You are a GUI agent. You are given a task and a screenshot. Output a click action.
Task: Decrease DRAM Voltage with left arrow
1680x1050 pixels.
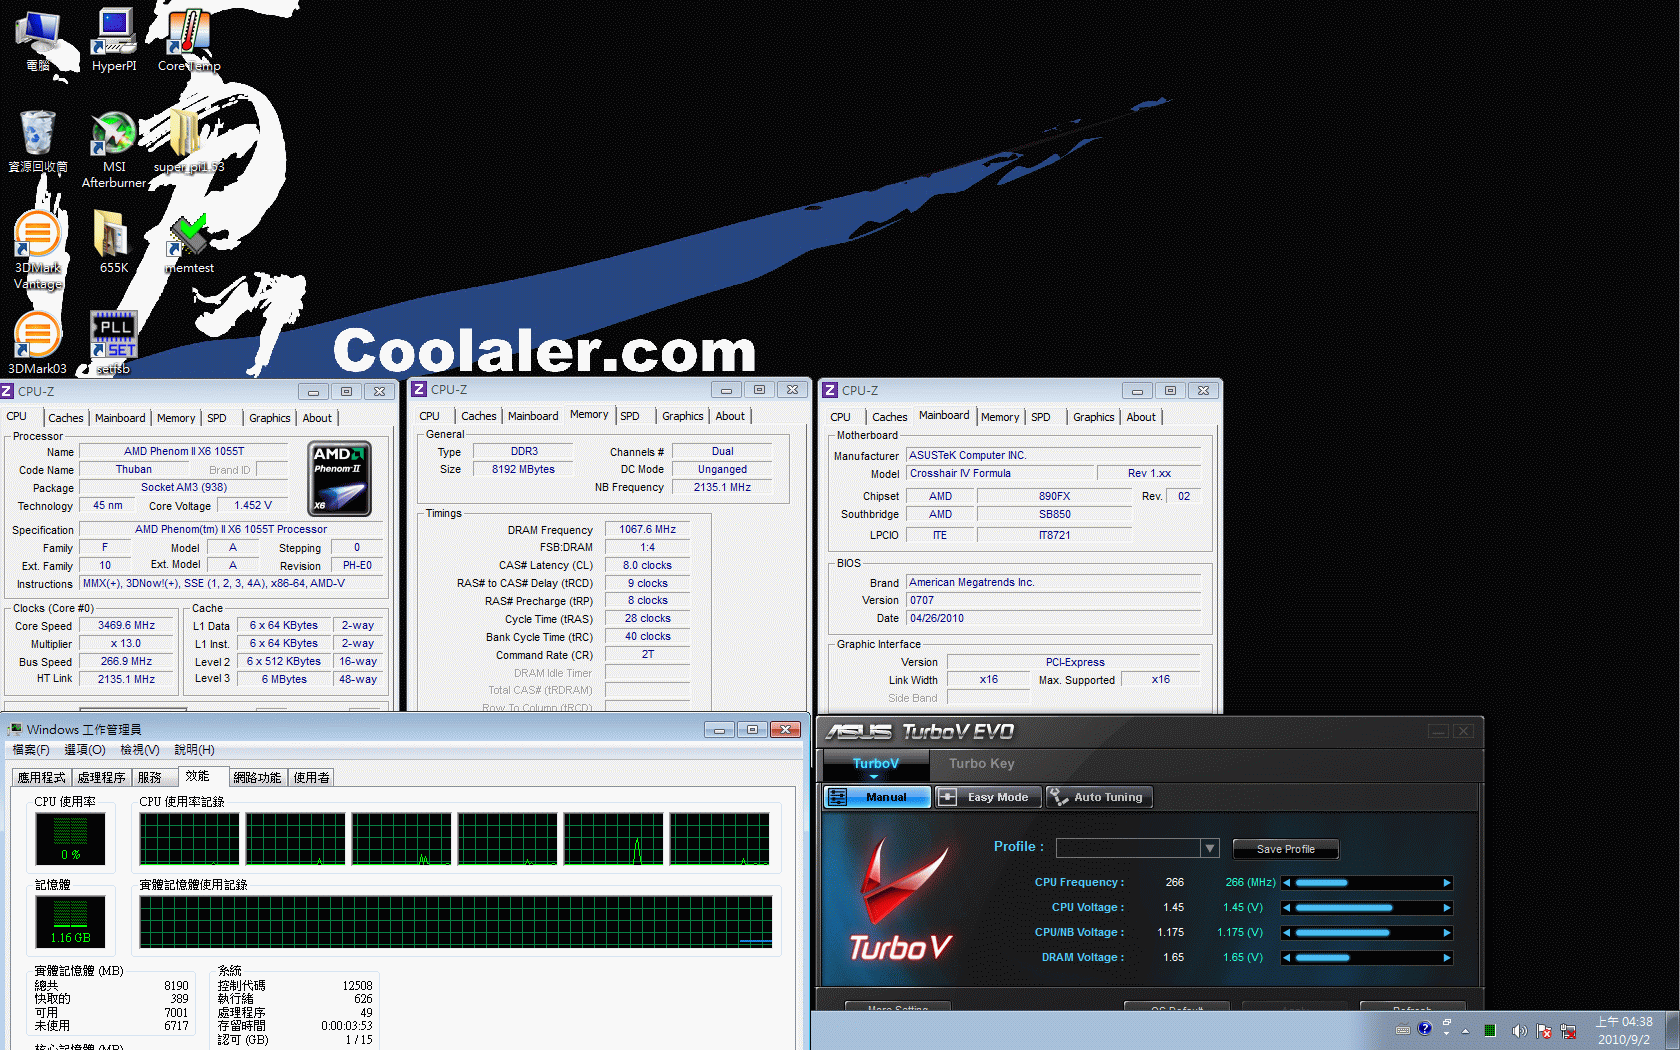point(1287,958)
